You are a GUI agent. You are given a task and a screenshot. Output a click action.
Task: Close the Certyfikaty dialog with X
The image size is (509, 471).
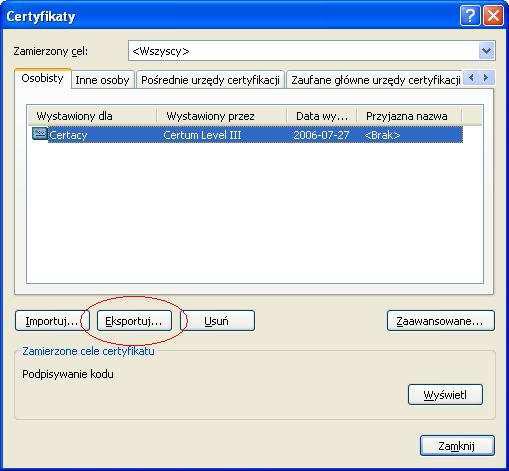tap(493, 15)
